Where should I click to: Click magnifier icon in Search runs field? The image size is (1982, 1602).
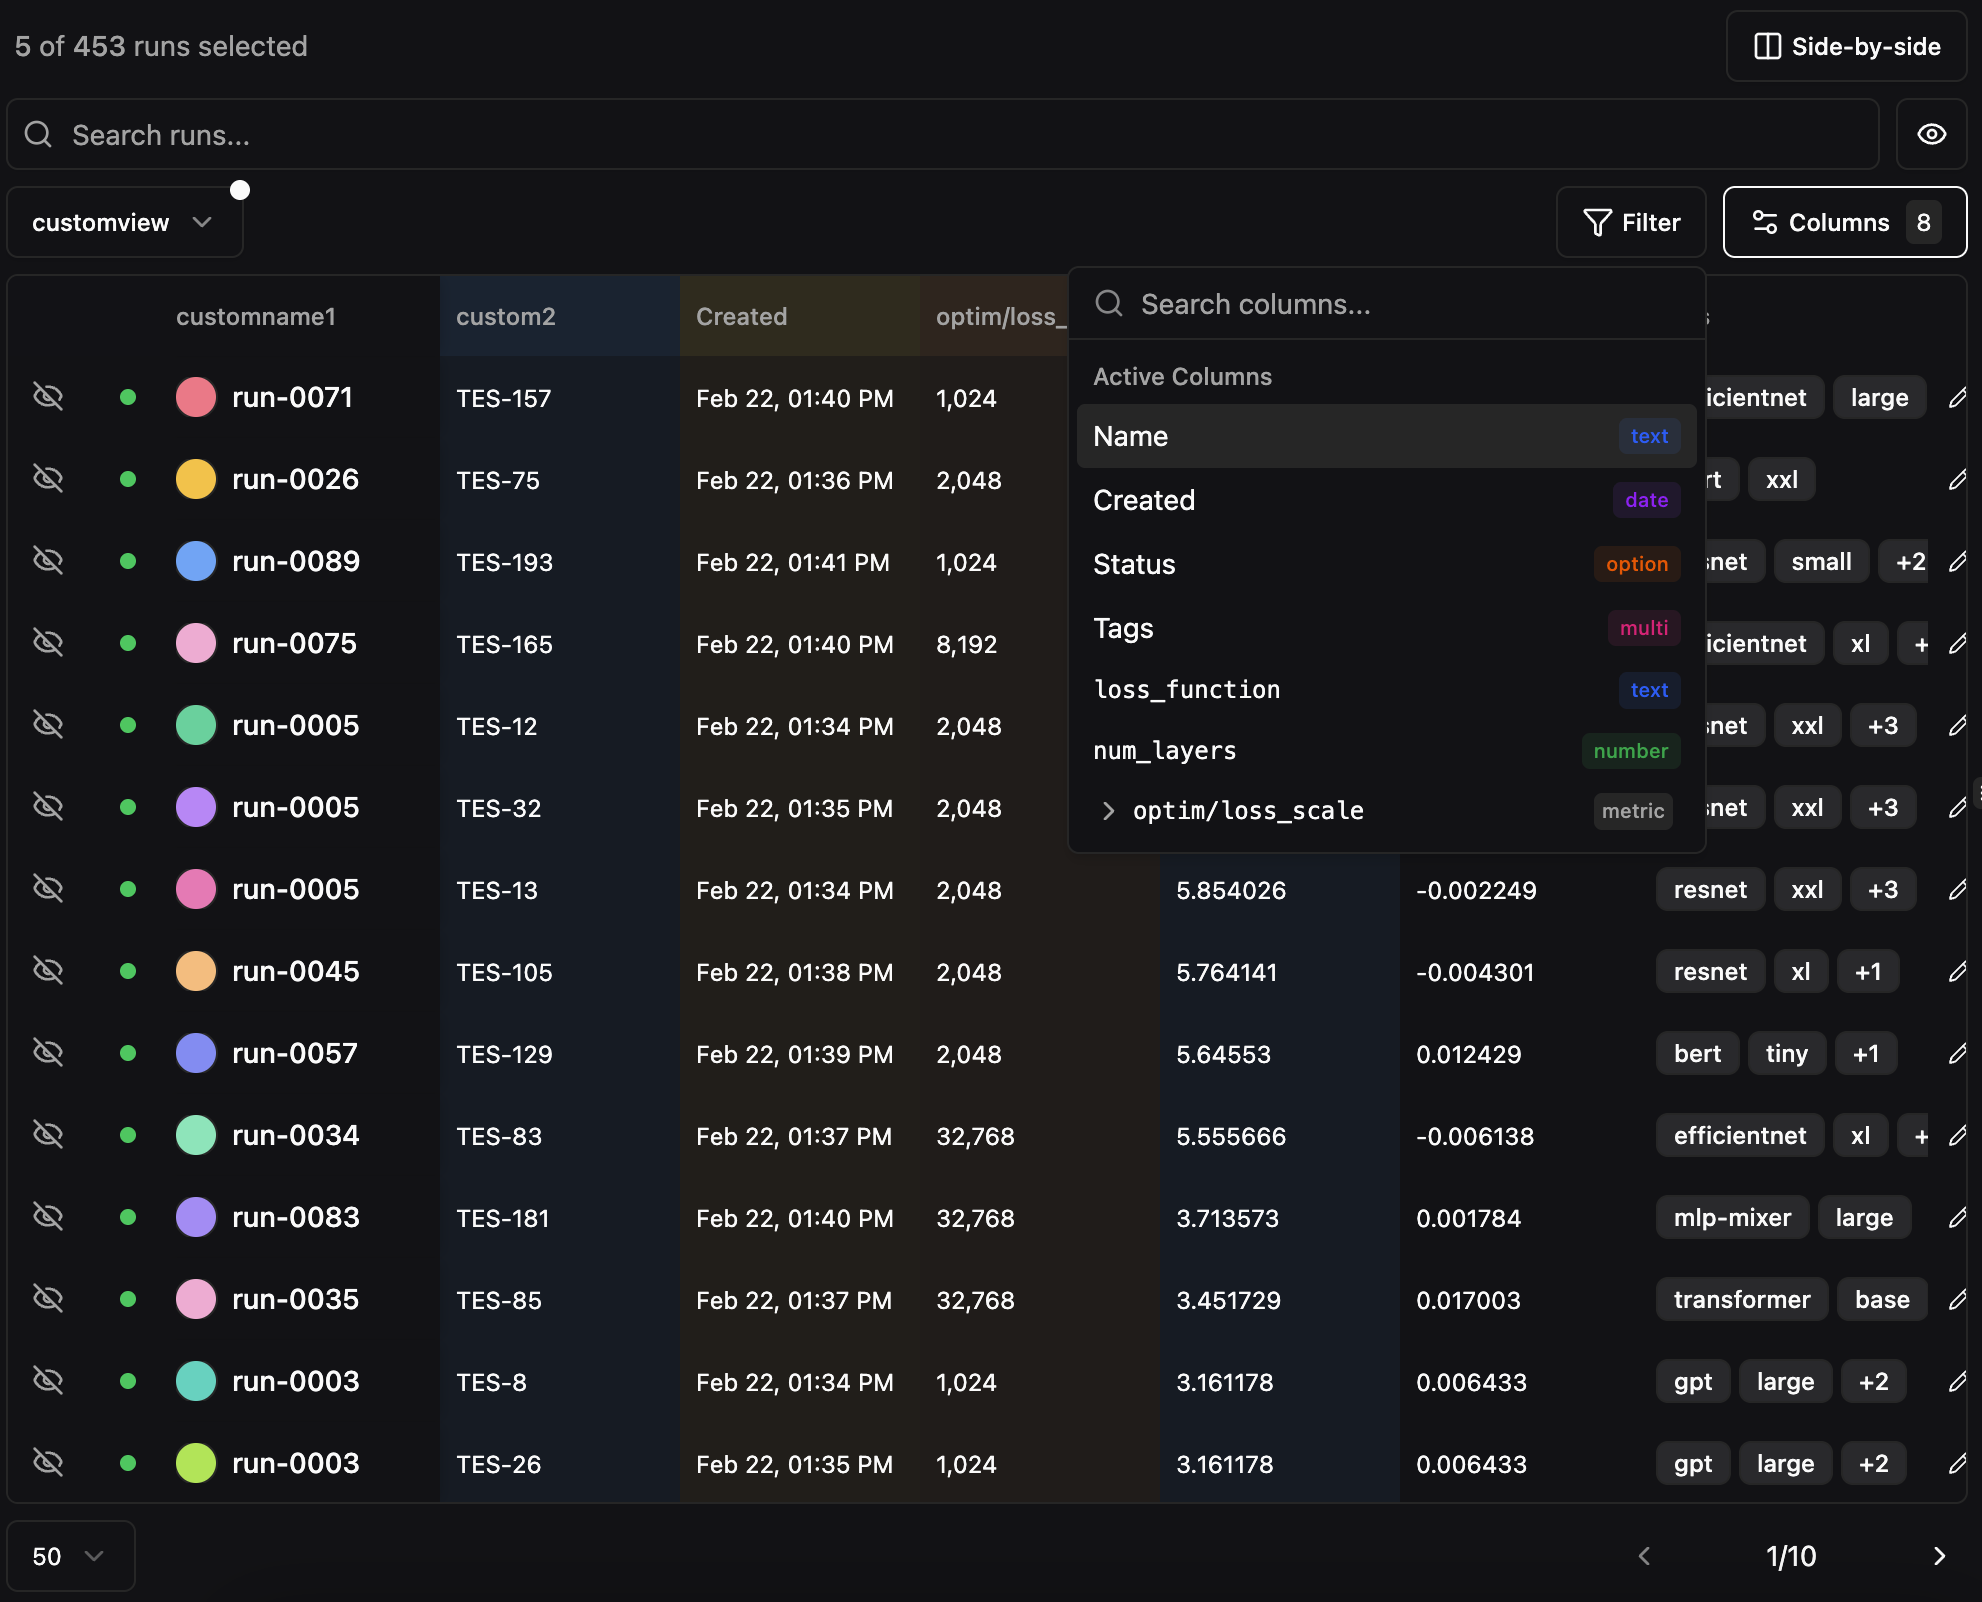tap(38, 134)
